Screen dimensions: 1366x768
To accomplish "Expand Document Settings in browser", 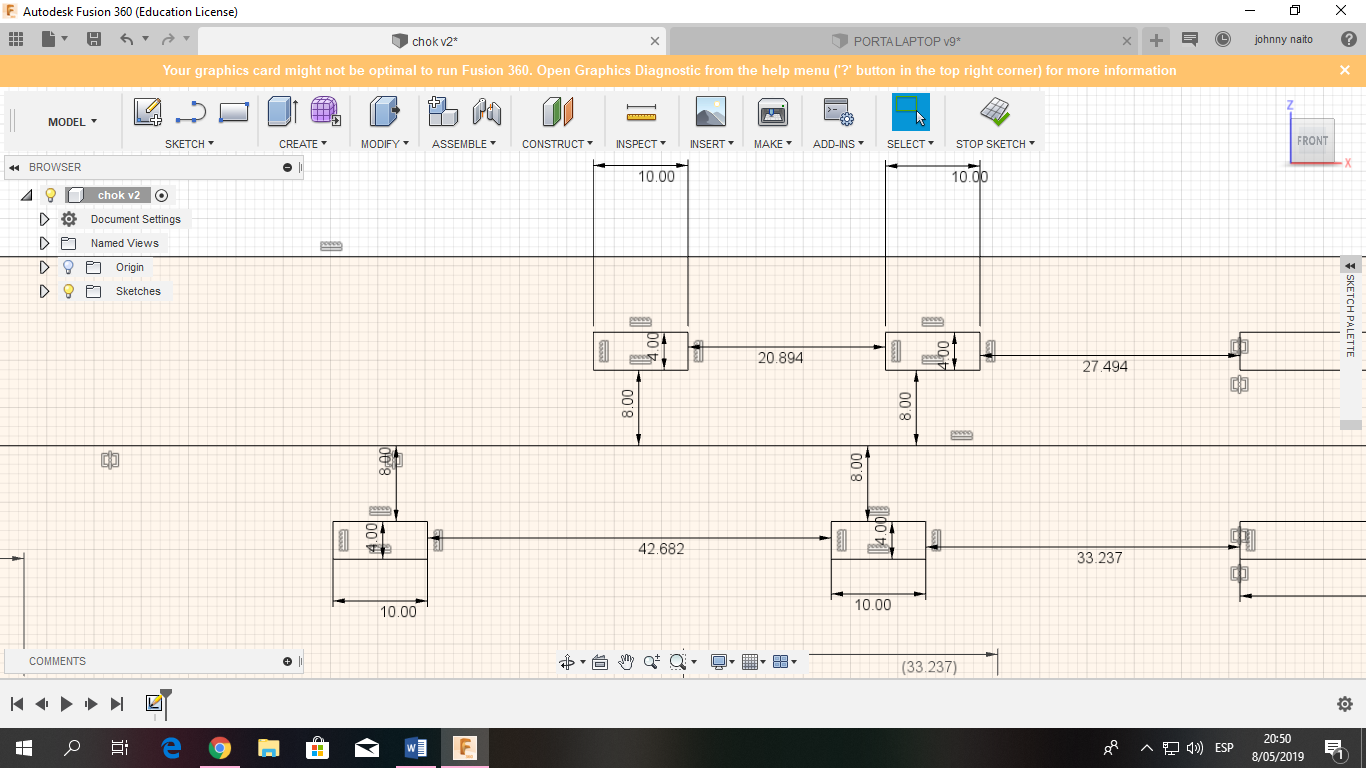I will tap(44, 219).
